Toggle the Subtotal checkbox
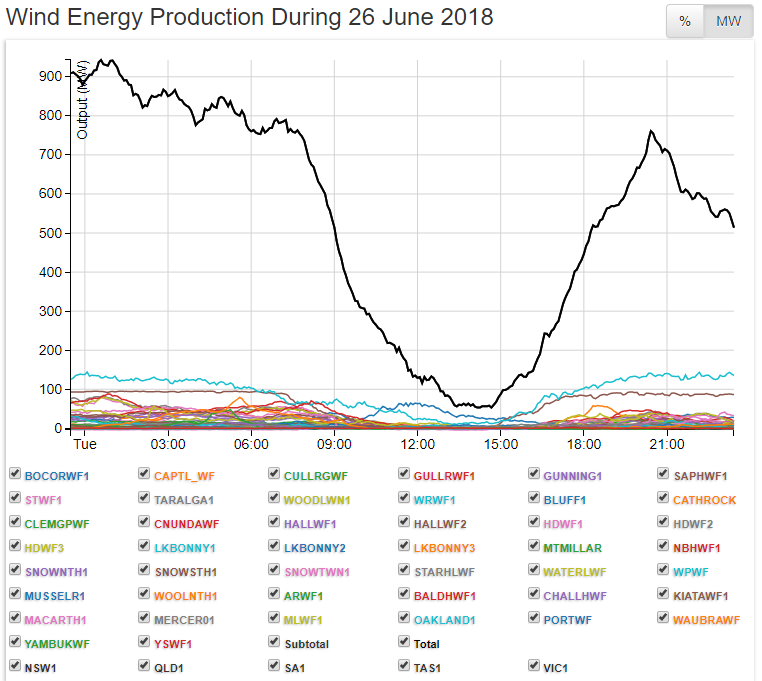762x681 pixels. coord(274,643)
